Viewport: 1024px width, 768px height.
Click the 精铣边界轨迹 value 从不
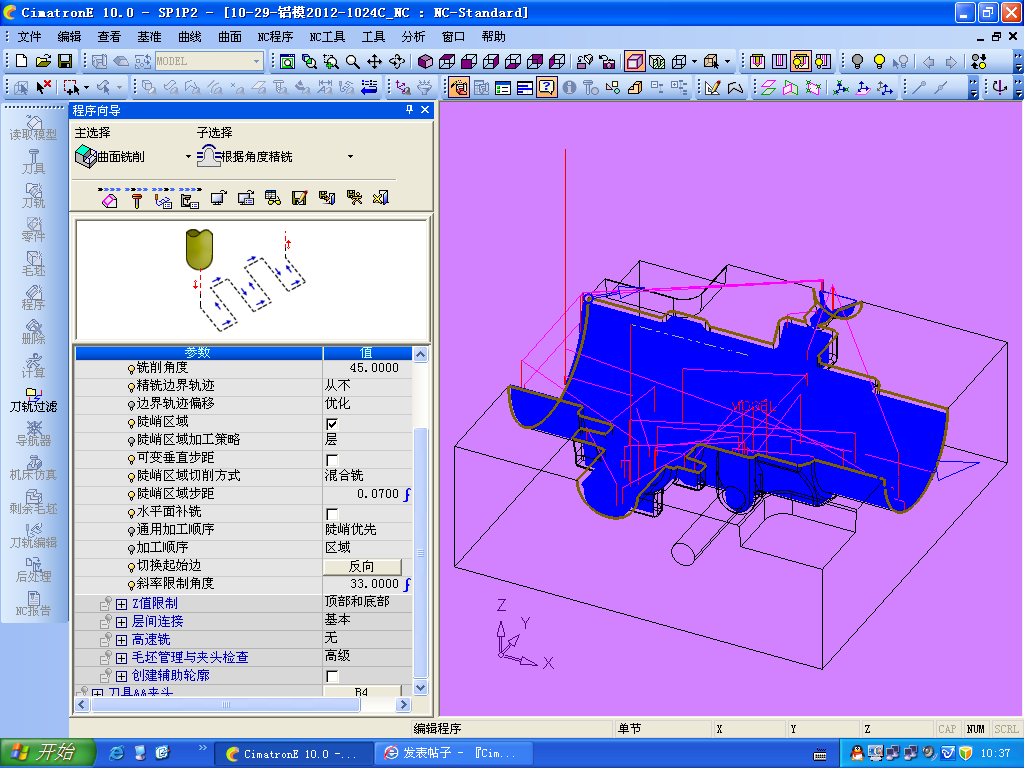368,386
